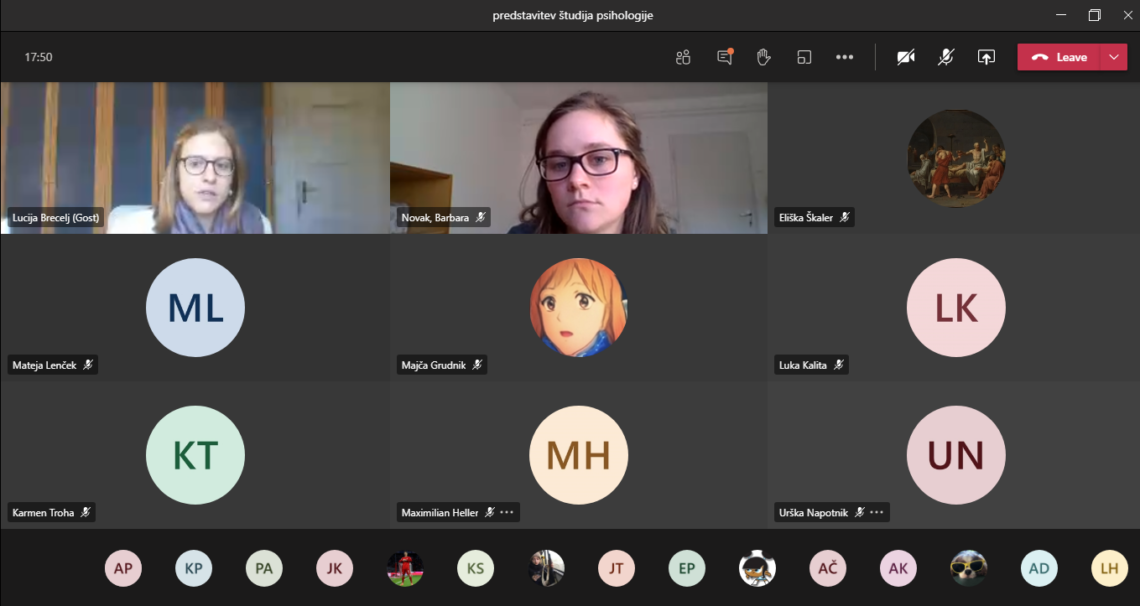Click the cartoon duck participant avatar
This screenshot has height=606, width=1140.
(x=758, y=568)
